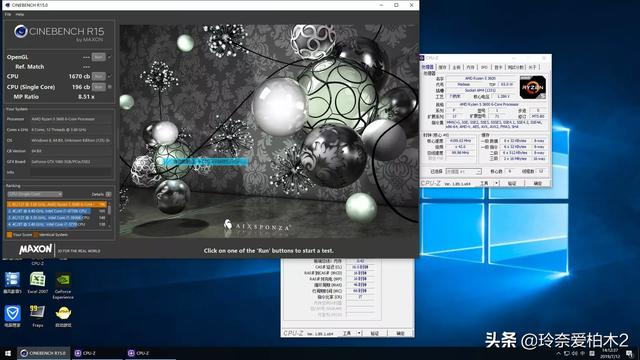Click the Ranking list scrollbar
This screenshot has width=640, height=360.
(x=109, y=215)
